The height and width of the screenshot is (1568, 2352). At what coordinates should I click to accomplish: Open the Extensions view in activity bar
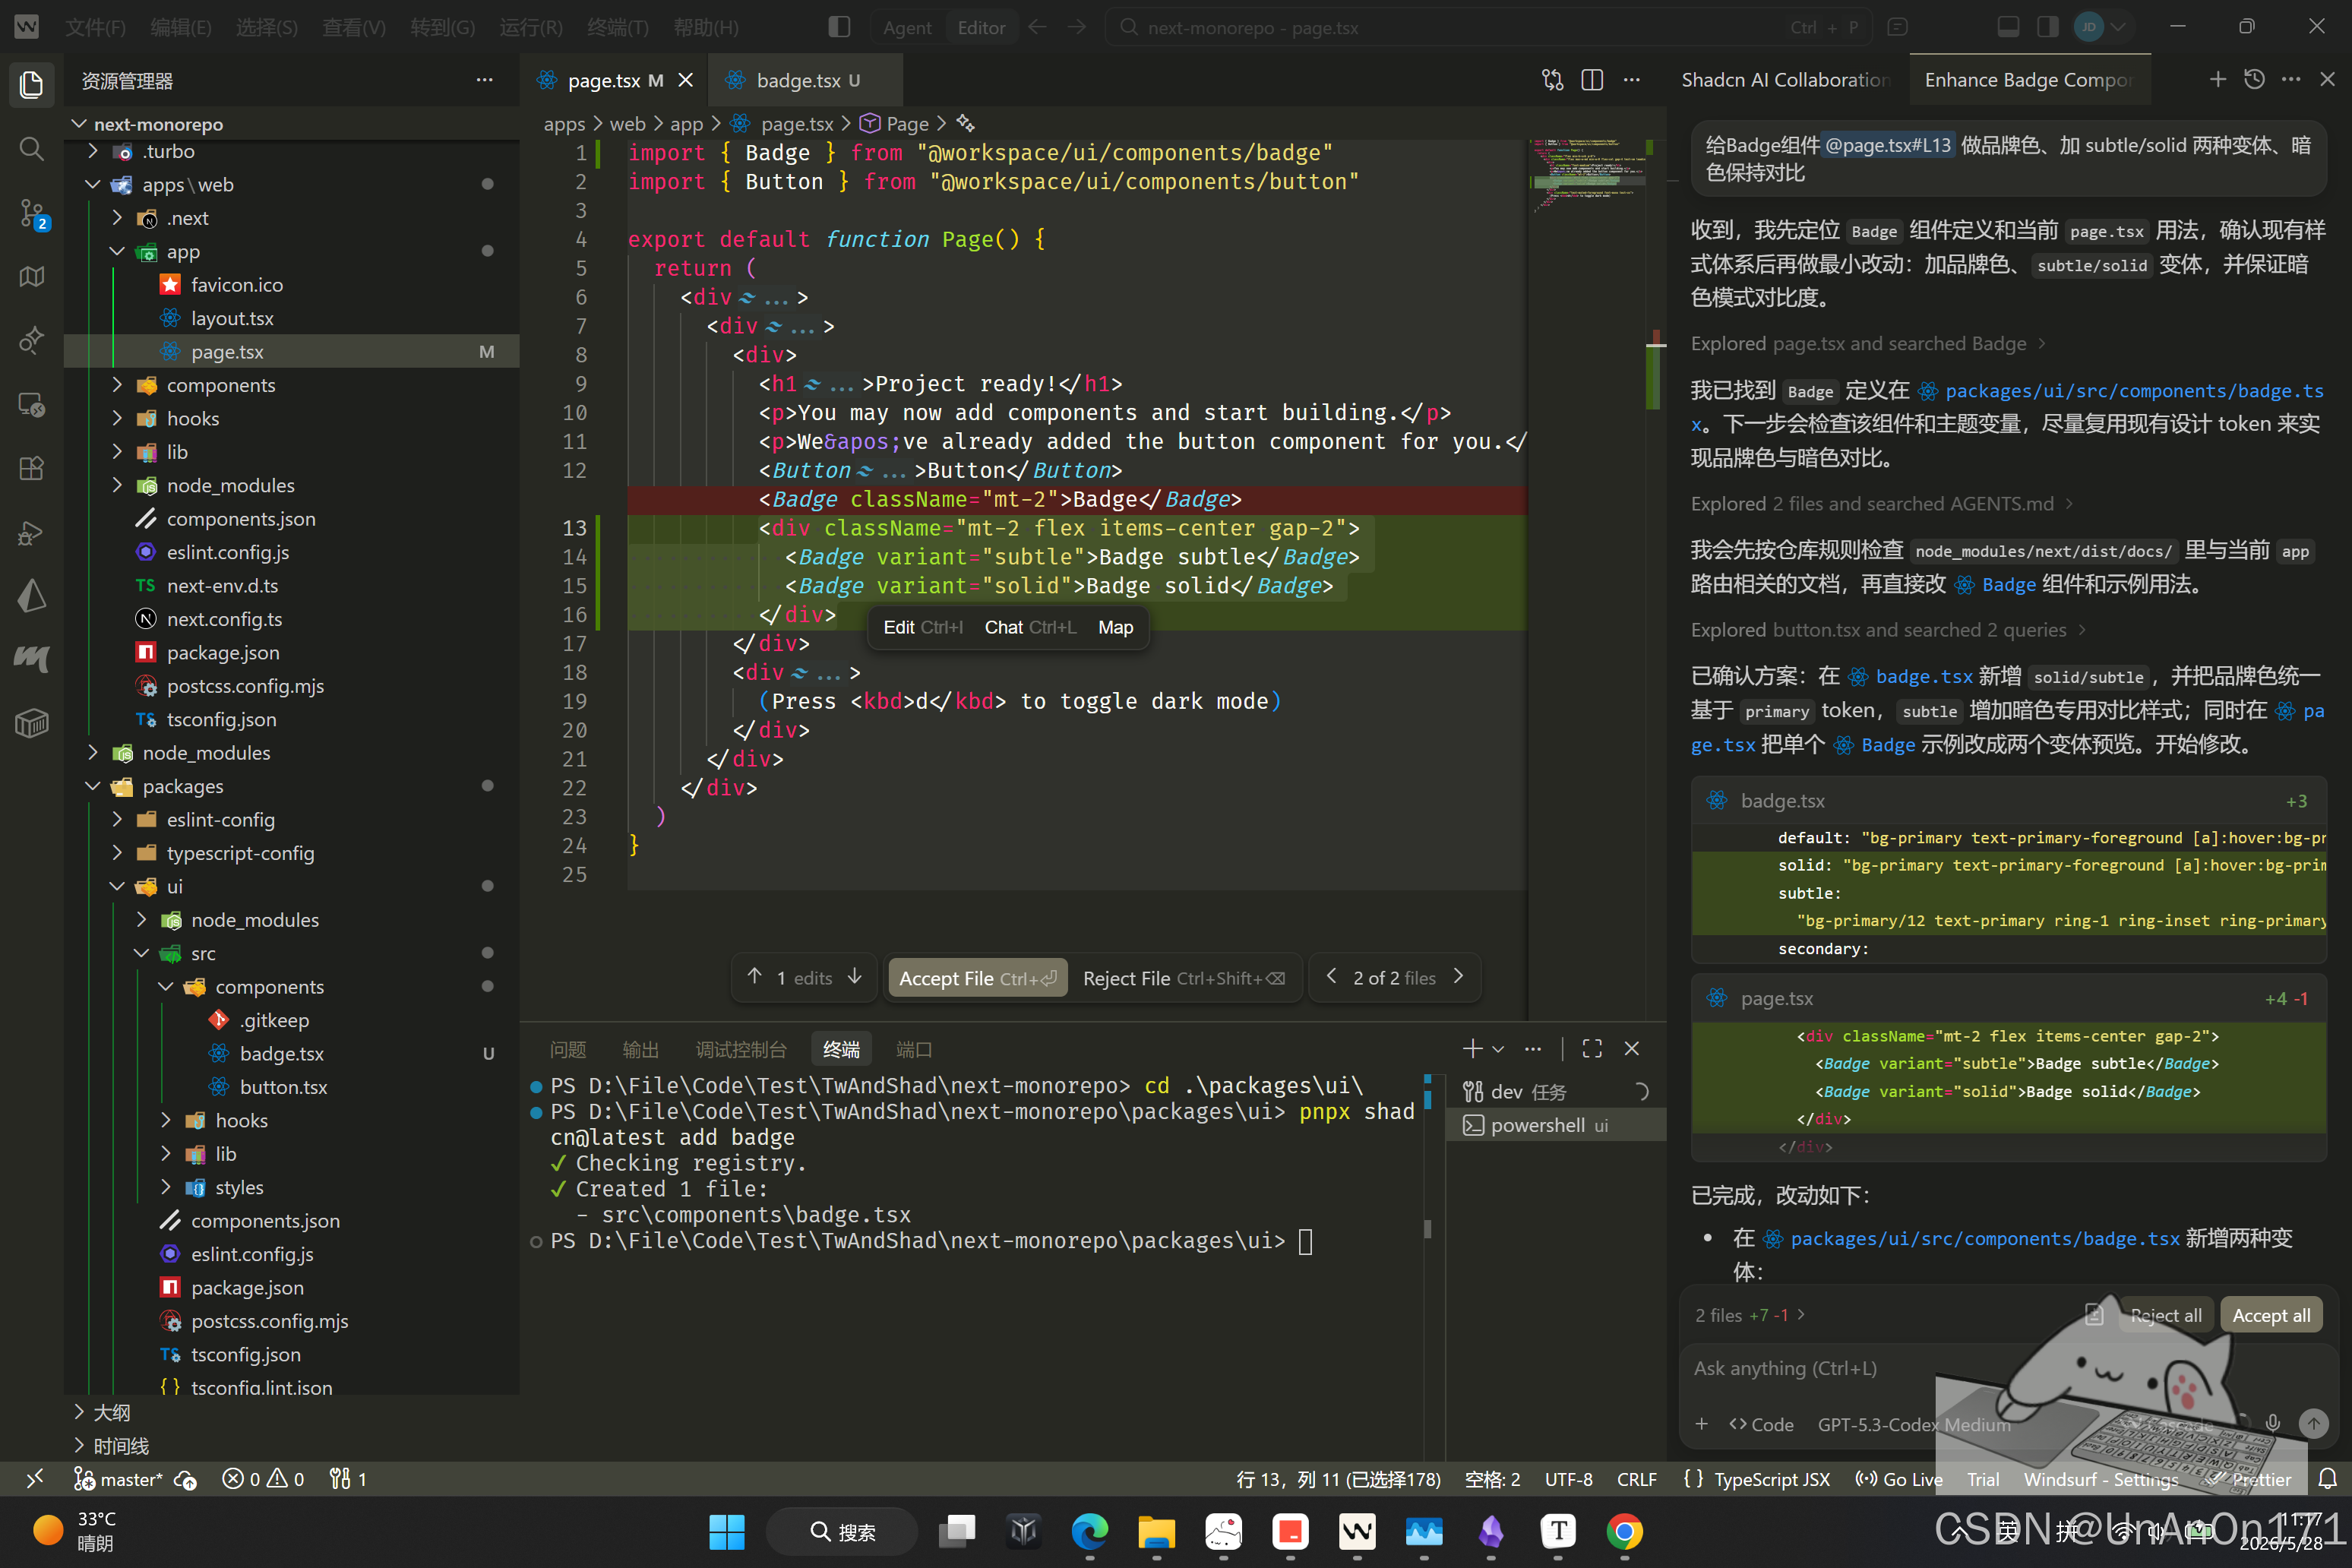point(32,468)
